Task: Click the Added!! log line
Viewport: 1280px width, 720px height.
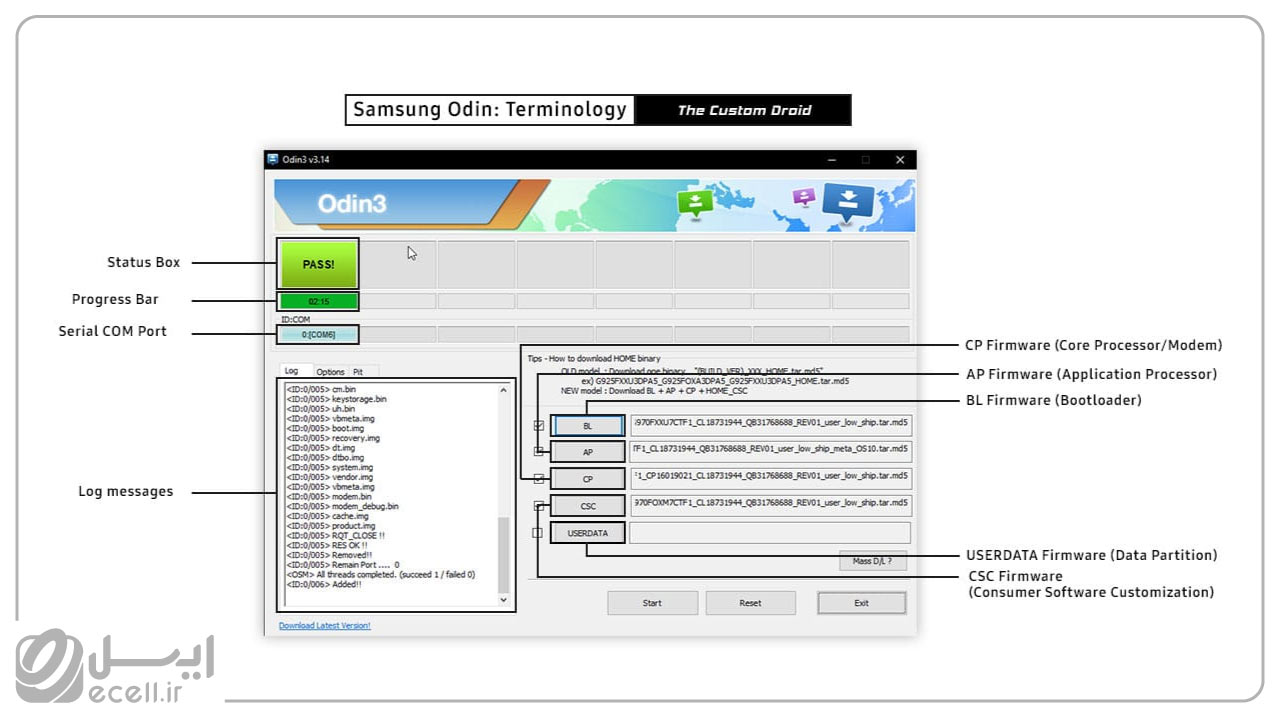Action: point(324,584)
